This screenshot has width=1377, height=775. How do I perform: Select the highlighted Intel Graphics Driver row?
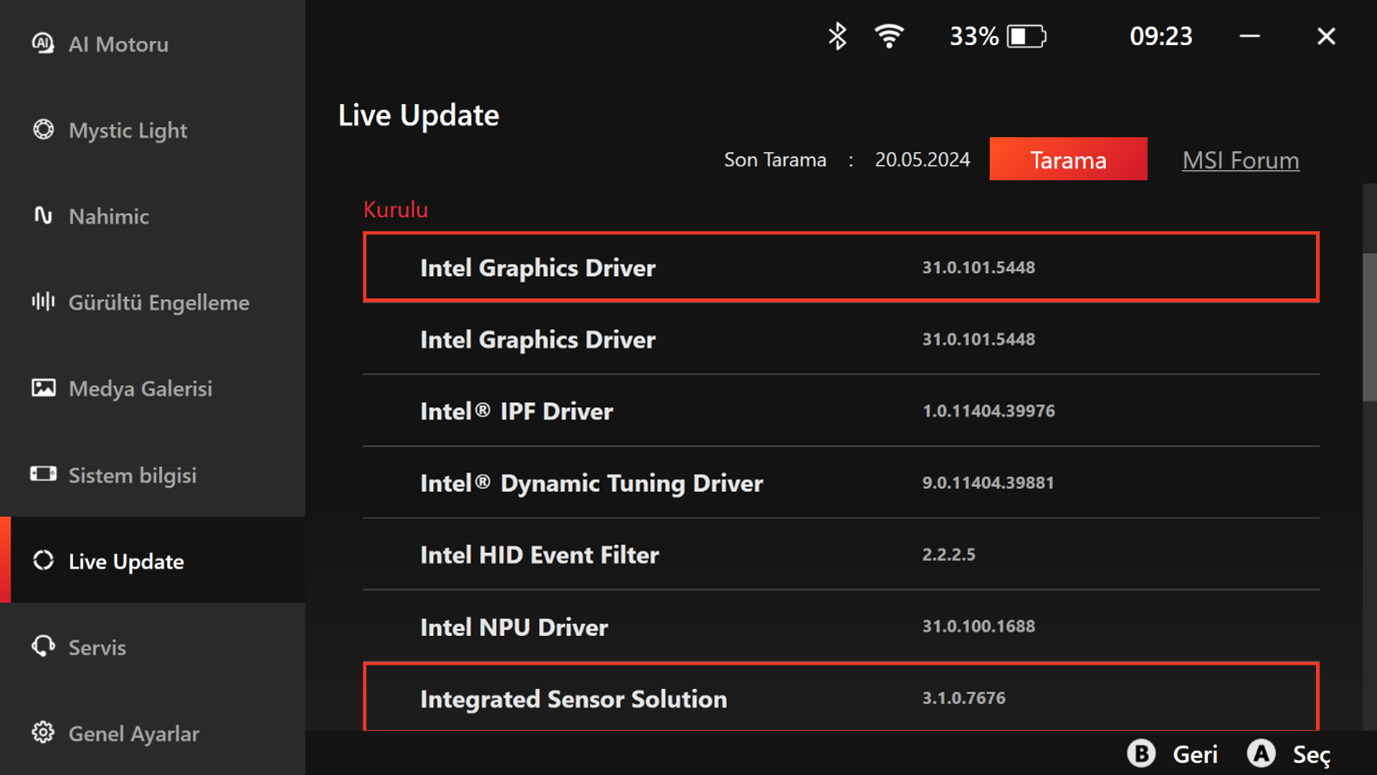click(x=840, y=267)
